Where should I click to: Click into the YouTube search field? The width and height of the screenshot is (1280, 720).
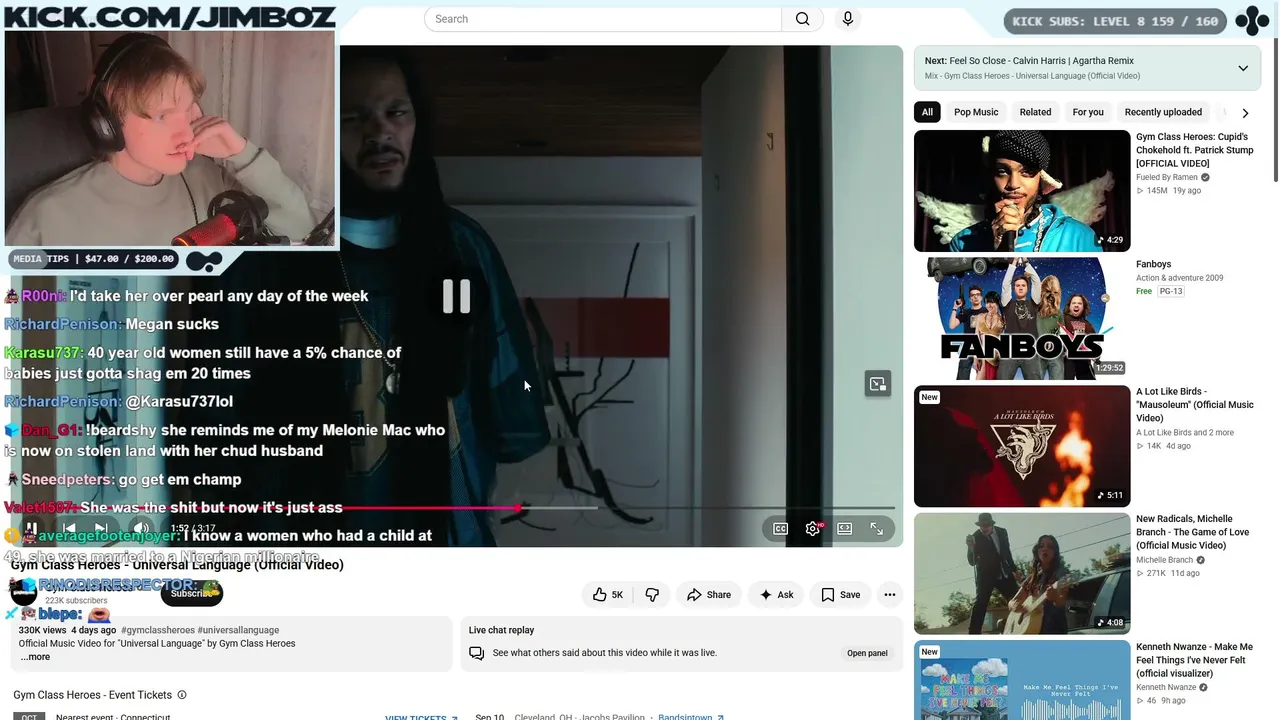pyautogui.click(x=603, y=19)
